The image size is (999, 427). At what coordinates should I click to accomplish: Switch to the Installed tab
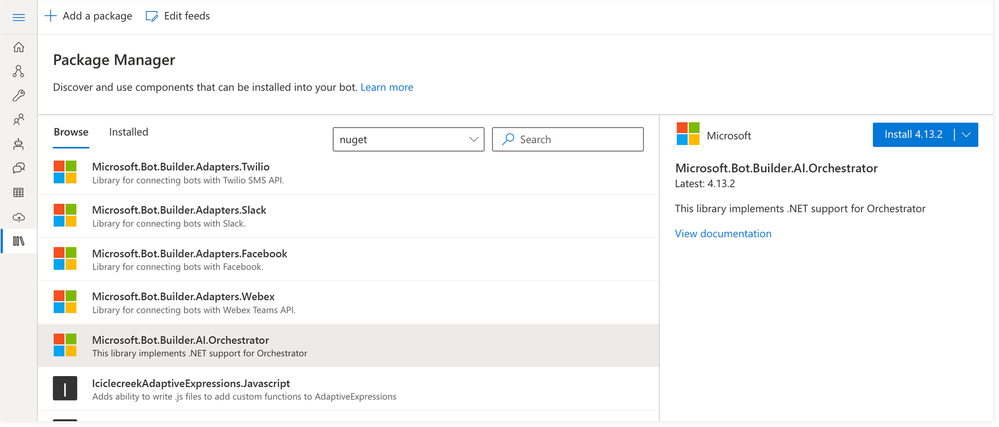(129, 132)
